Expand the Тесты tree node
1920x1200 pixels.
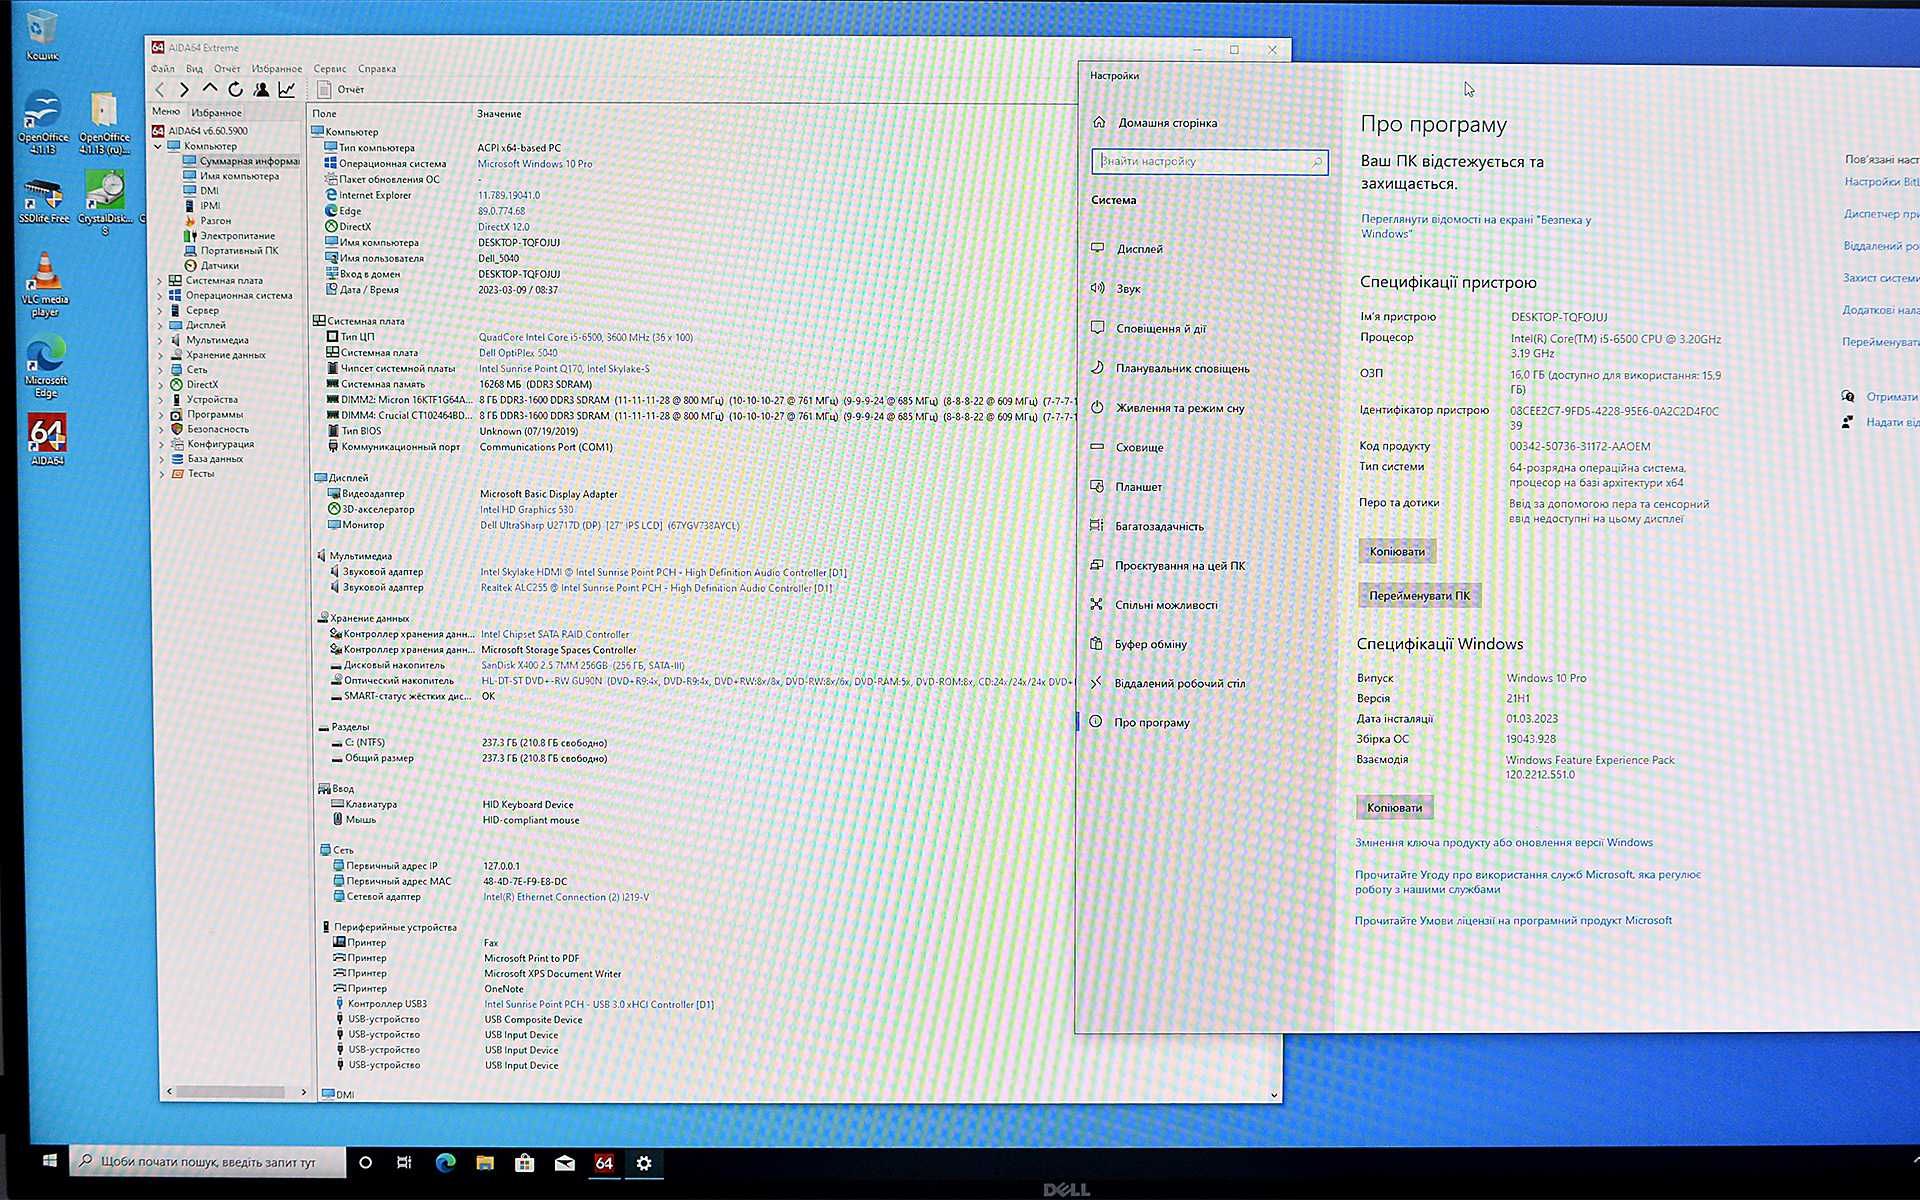(161, 474)
